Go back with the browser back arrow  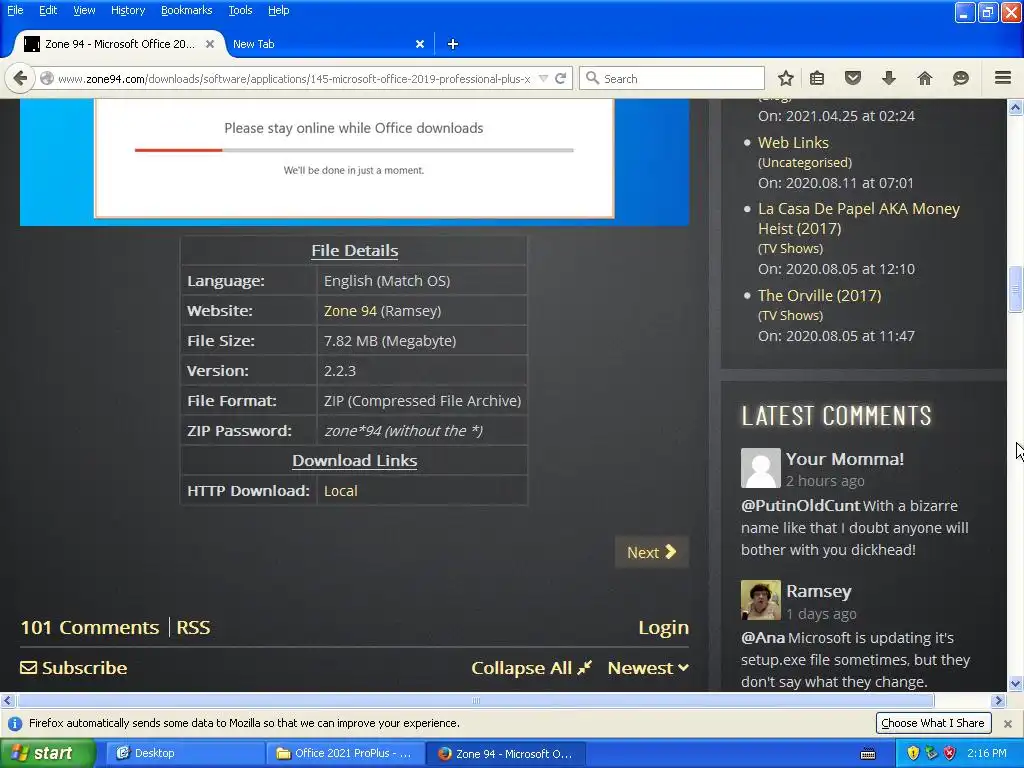point(20,78)
